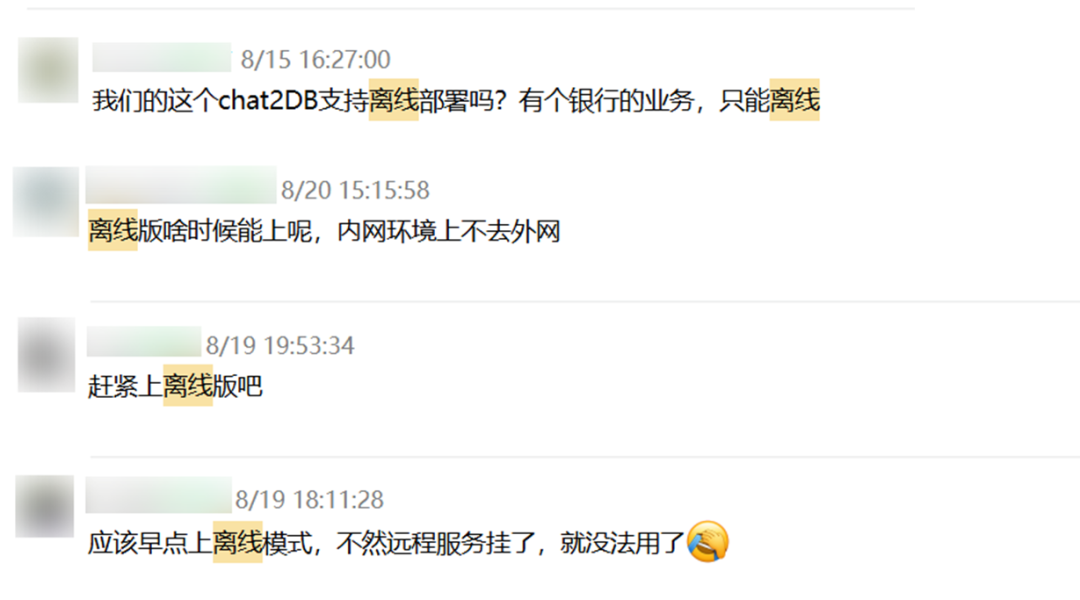
Task: Click the chat2DB word in the first message
Action: (x=268, y=101)
